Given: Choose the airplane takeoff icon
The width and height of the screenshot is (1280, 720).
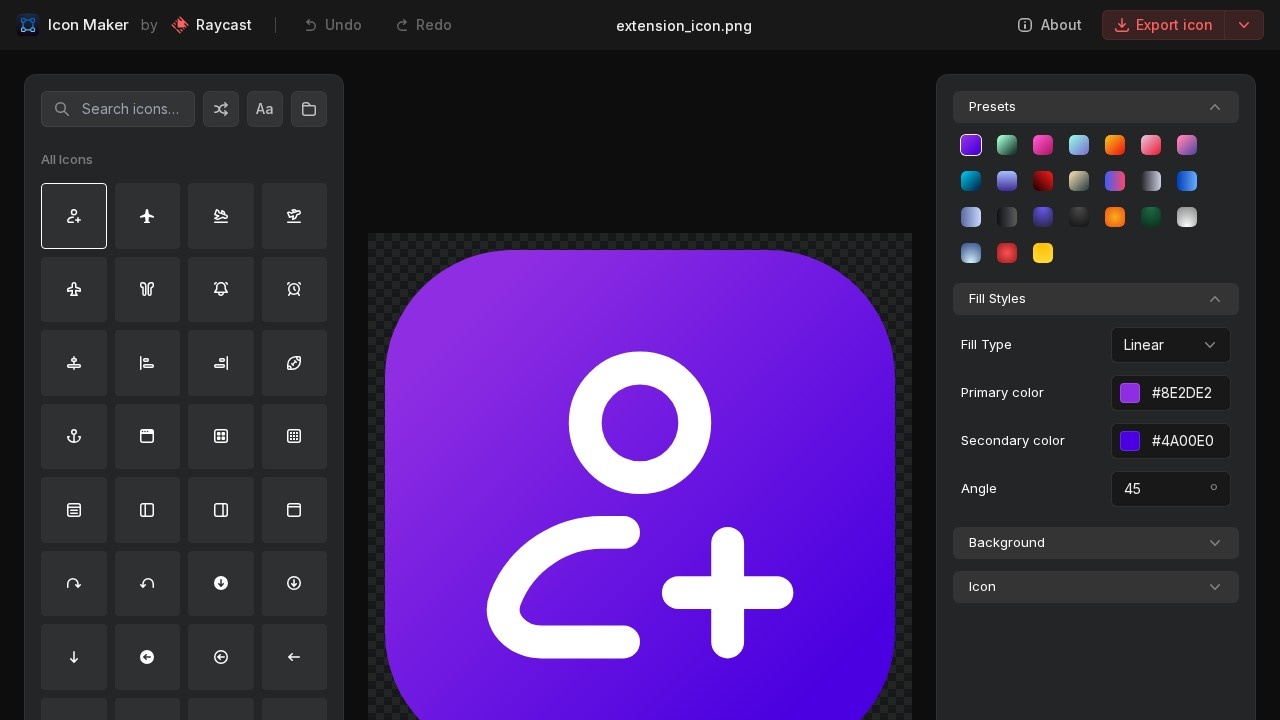Looking at the screenshot, I should coord(294,216).
